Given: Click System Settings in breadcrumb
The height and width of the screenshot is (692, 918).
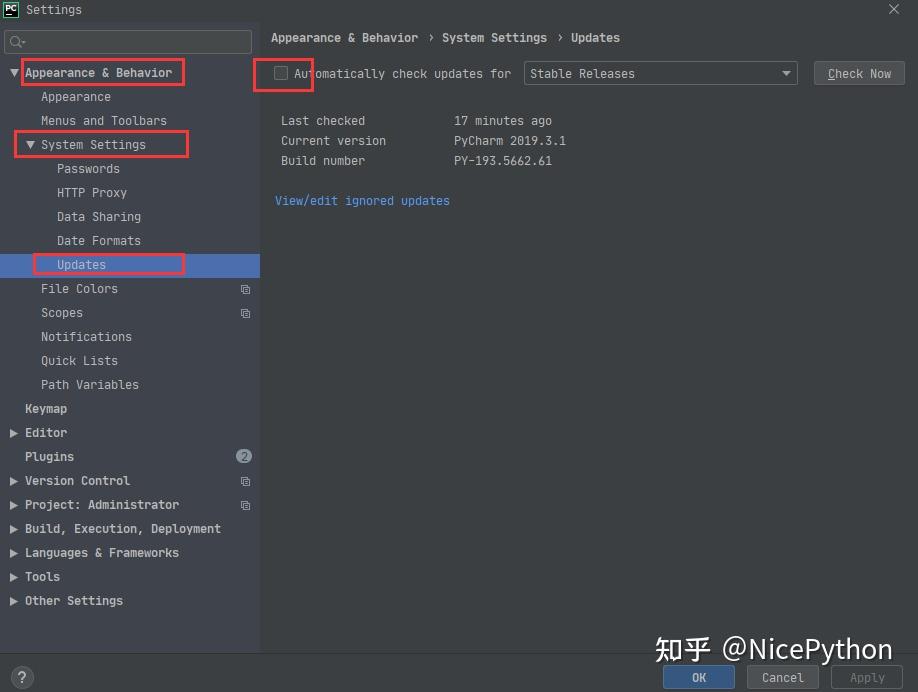Looking at the screenshot, I should [x=494, y=37].
